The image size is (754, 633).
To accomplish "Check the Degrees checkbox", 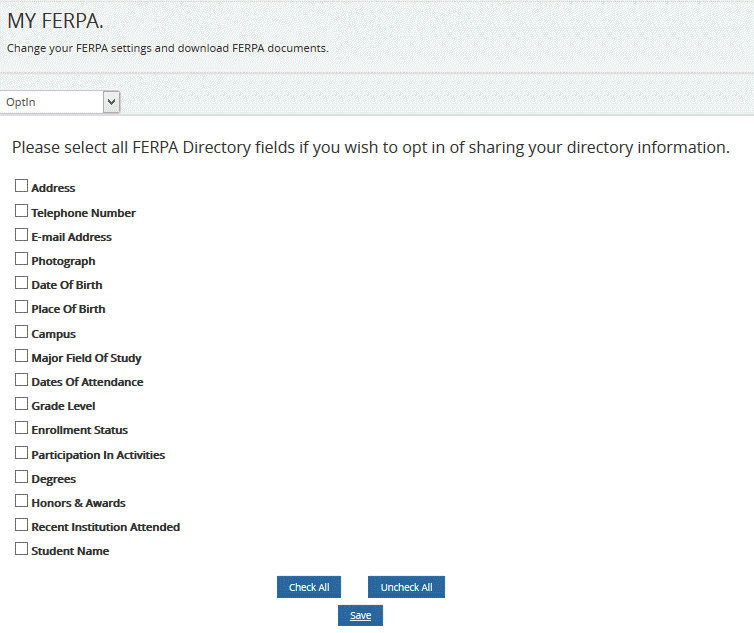I will tap(21, 477).
